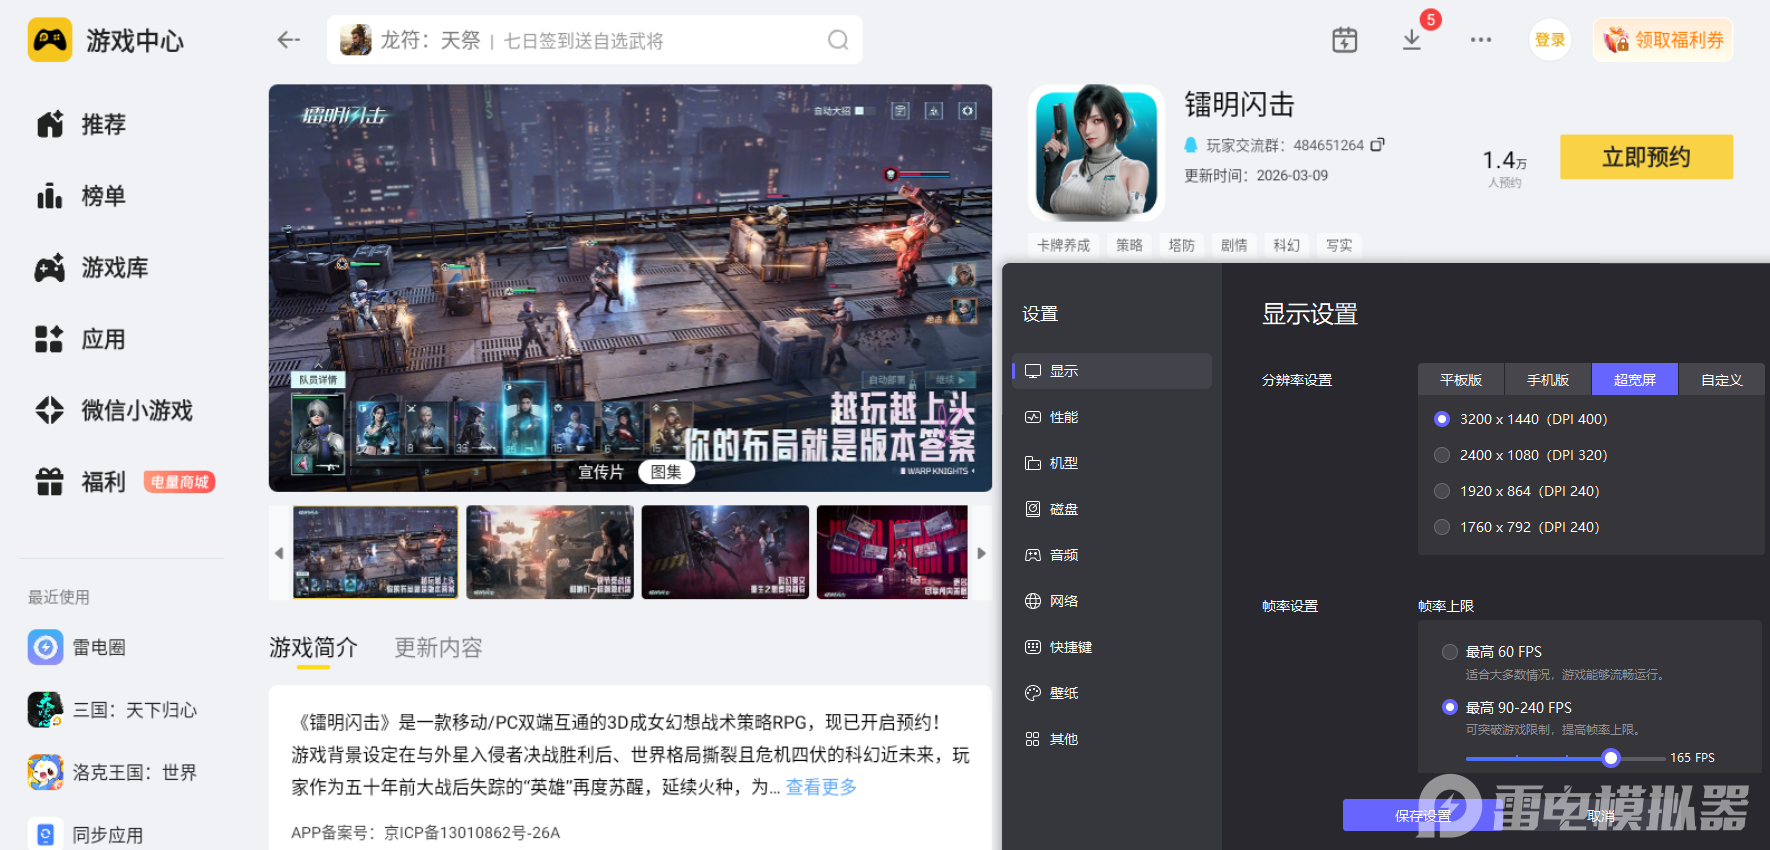The width and height of the screenshot is (1770, 850).
Task: Launch 三国：天下归心 from recent list
Action: [113, 710]
